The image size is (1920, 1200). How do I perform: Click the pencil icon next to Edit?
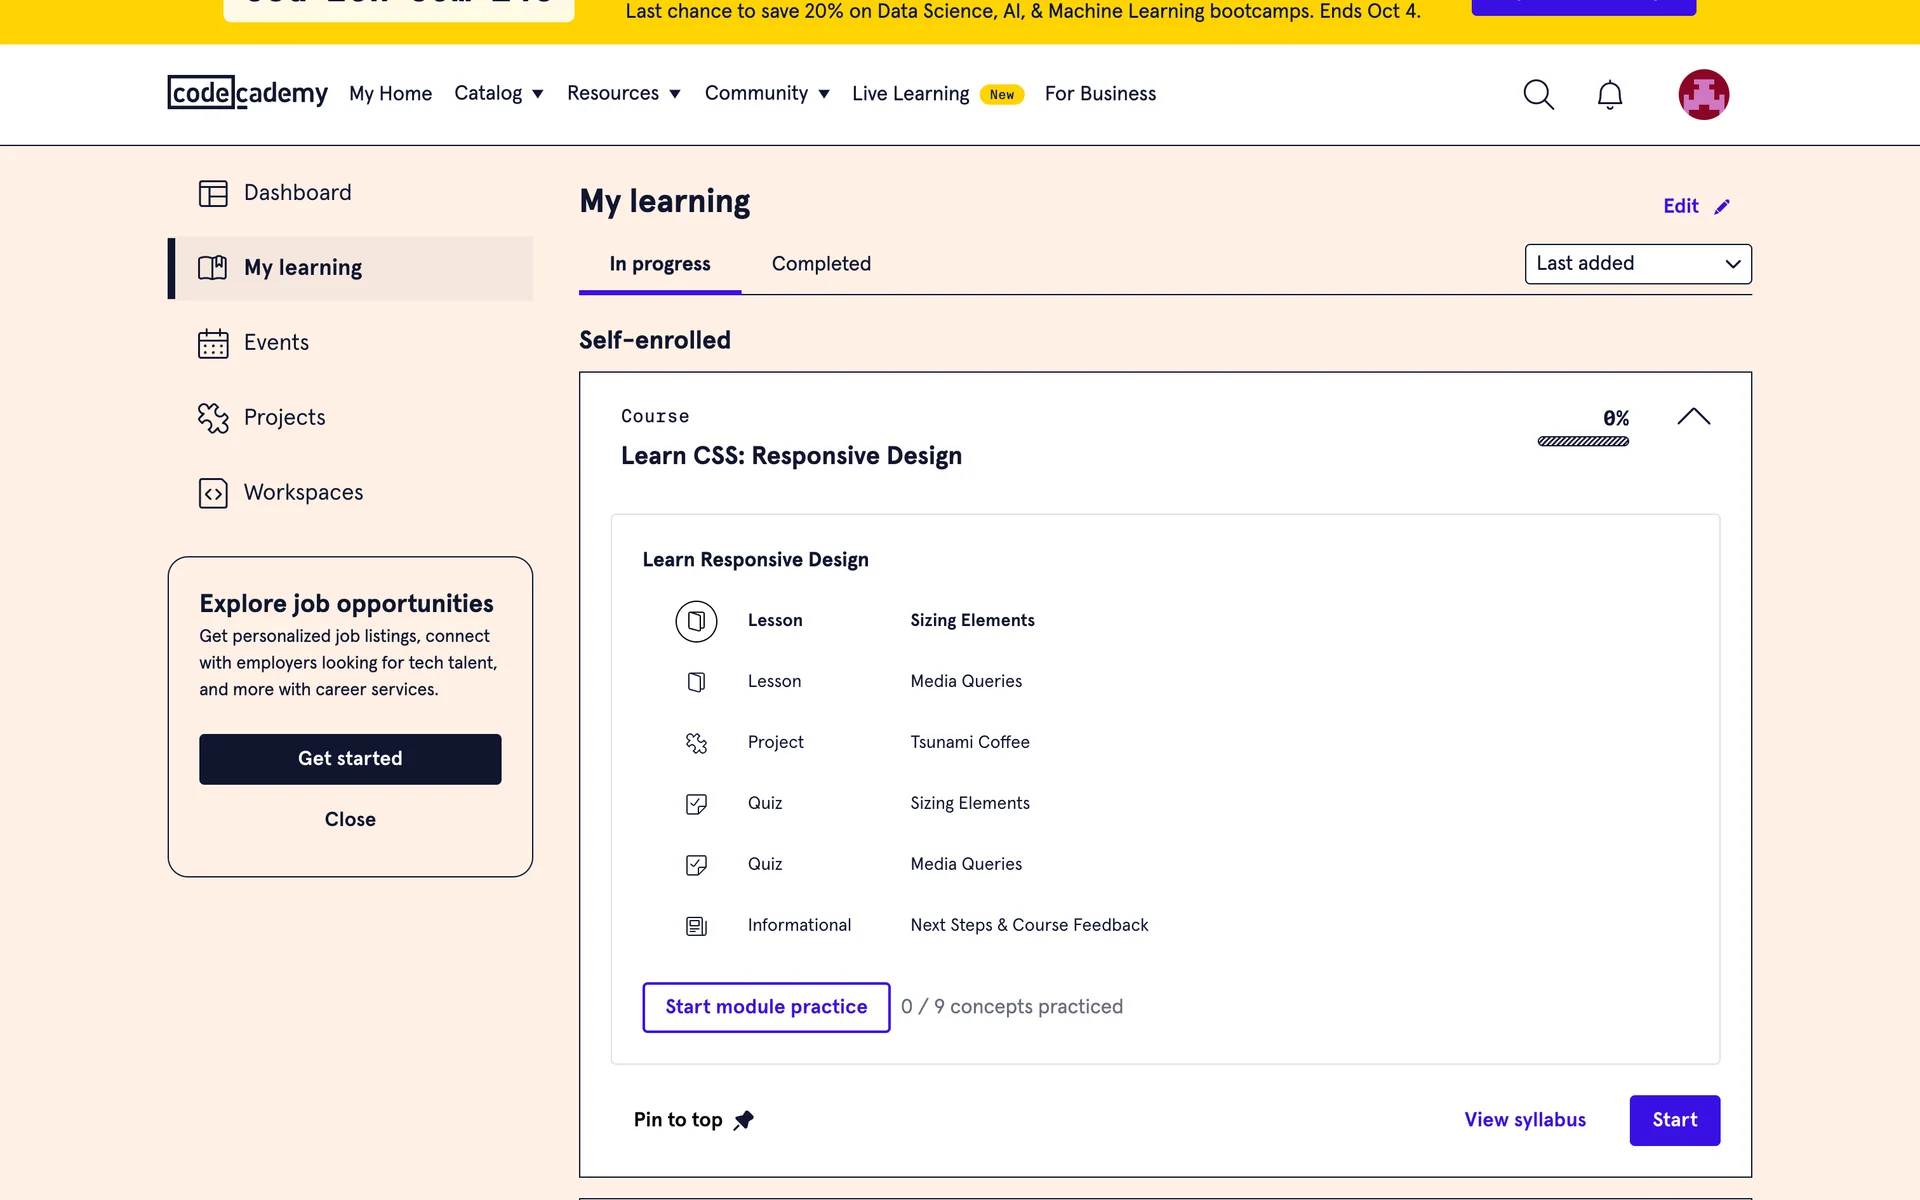[1722, 207]
